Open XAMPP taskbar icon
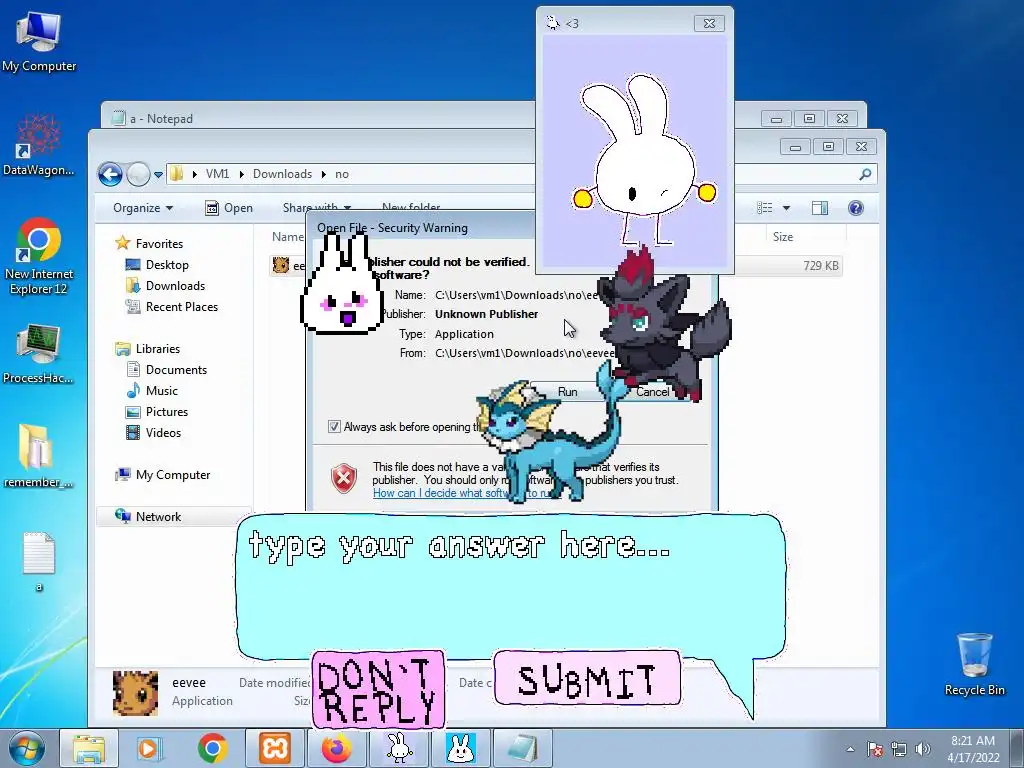The height and width of the screenshot is (768, 1024). pos(274,748)
